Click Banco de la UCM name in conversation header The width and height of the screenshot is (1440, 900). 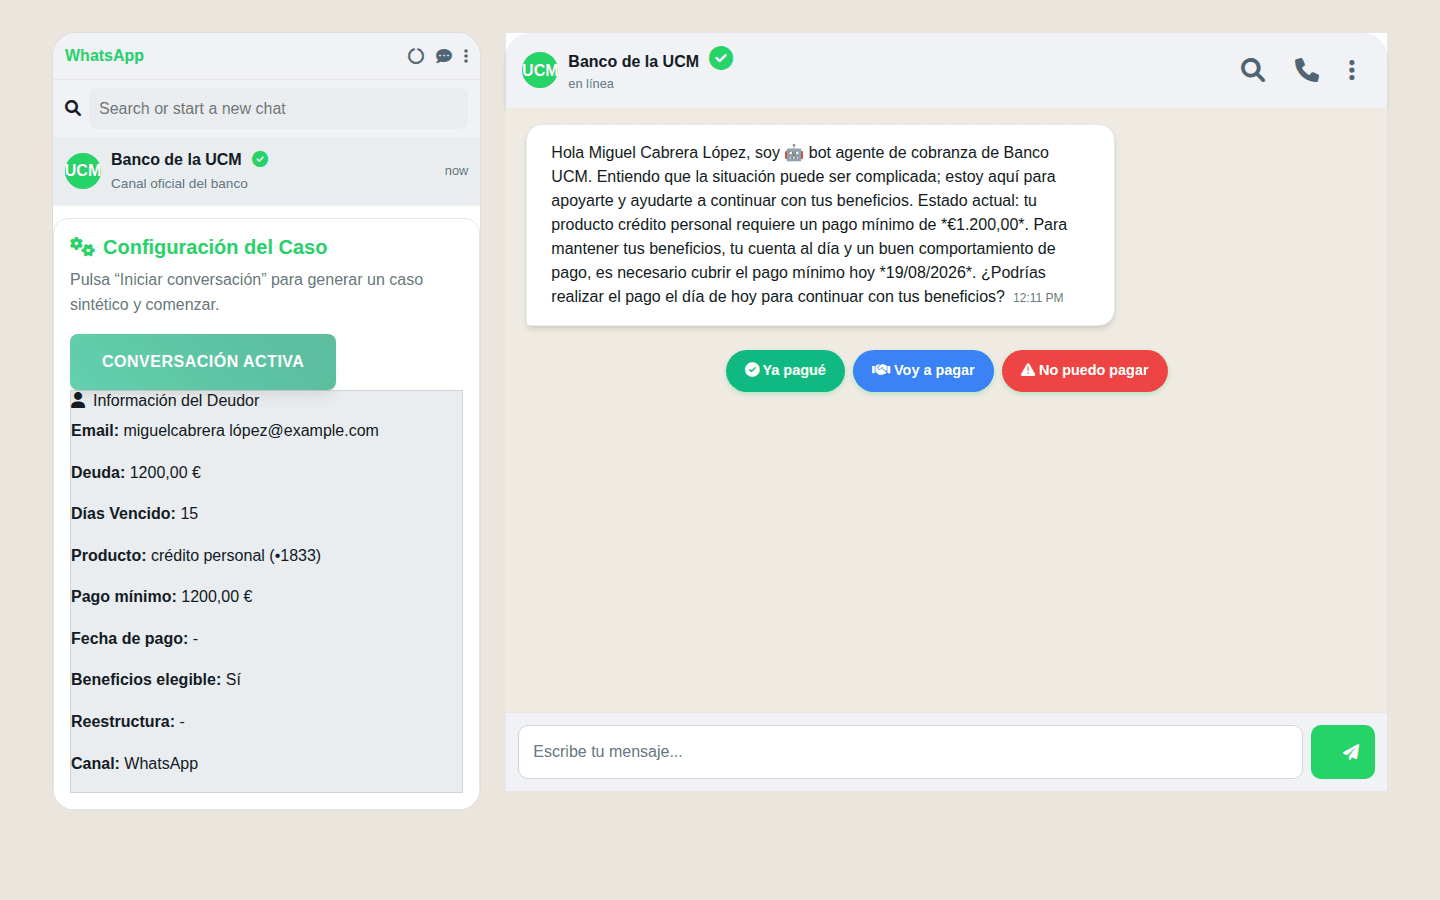pos(633,61)
